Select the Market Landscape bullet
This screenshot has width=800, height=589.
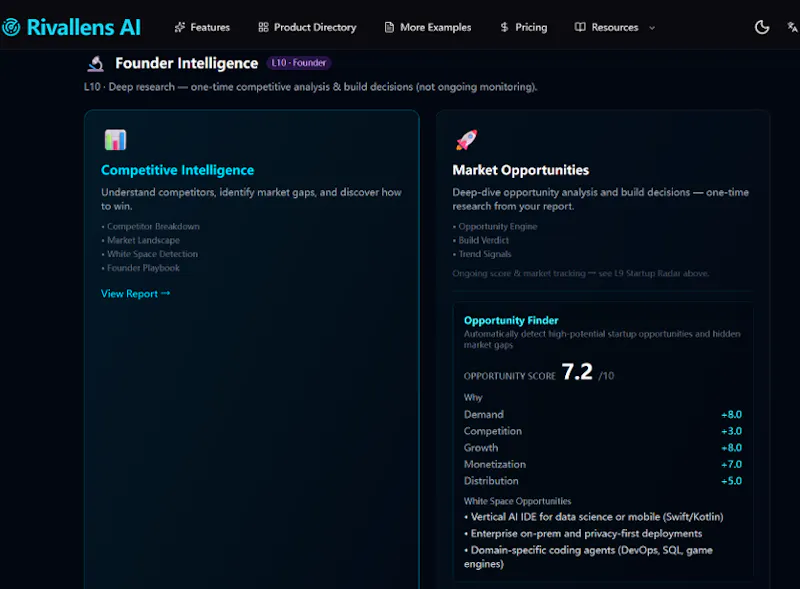coord(140,240)
